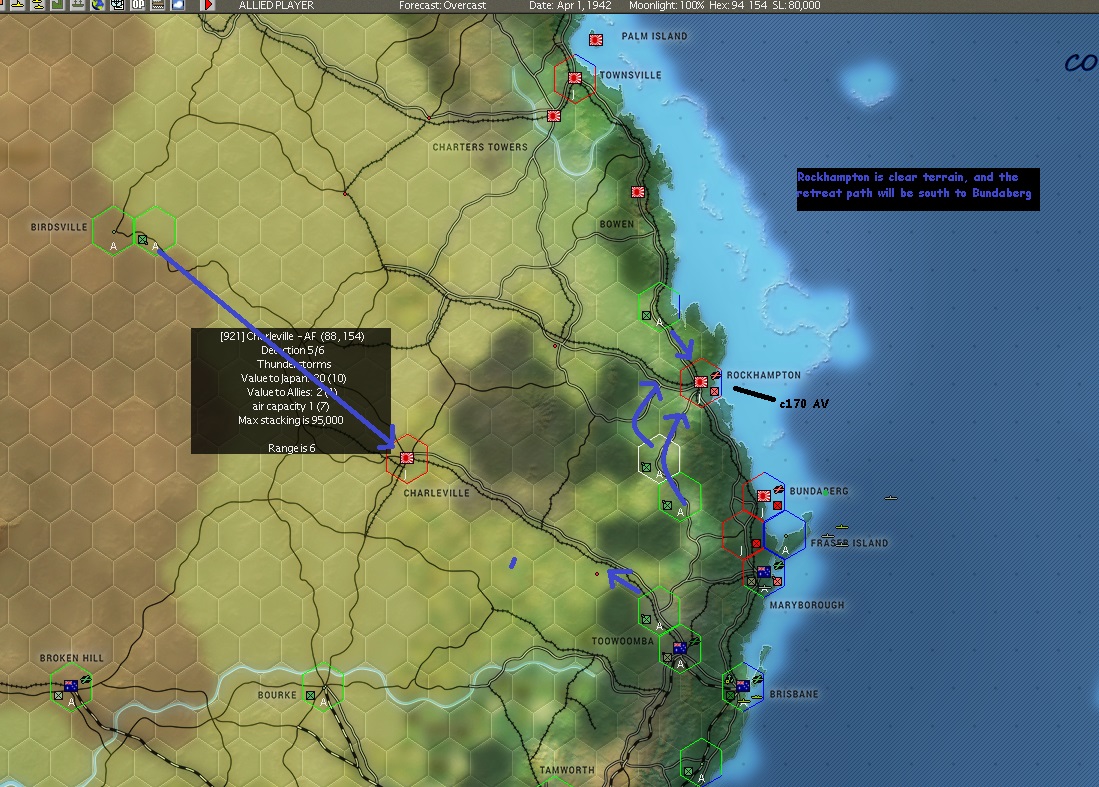Image resolution: width=1099 pixels, height=787 pixels.
Task: Click Allied hex on Fraser Island
Action: (x=784, y=534)
